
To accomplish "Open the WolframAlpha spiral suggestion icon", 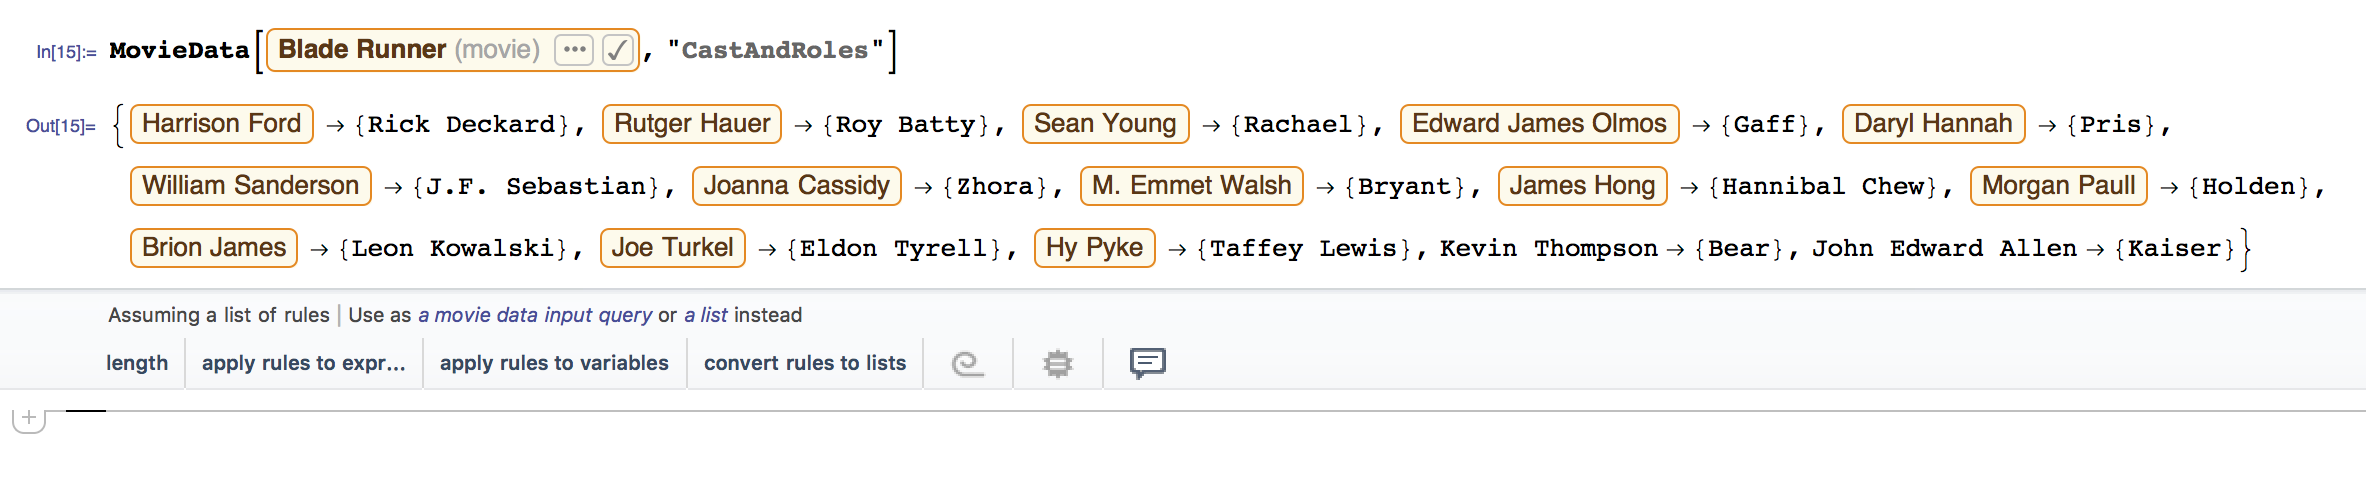I will pyautogui.click(x=967, y=363).
